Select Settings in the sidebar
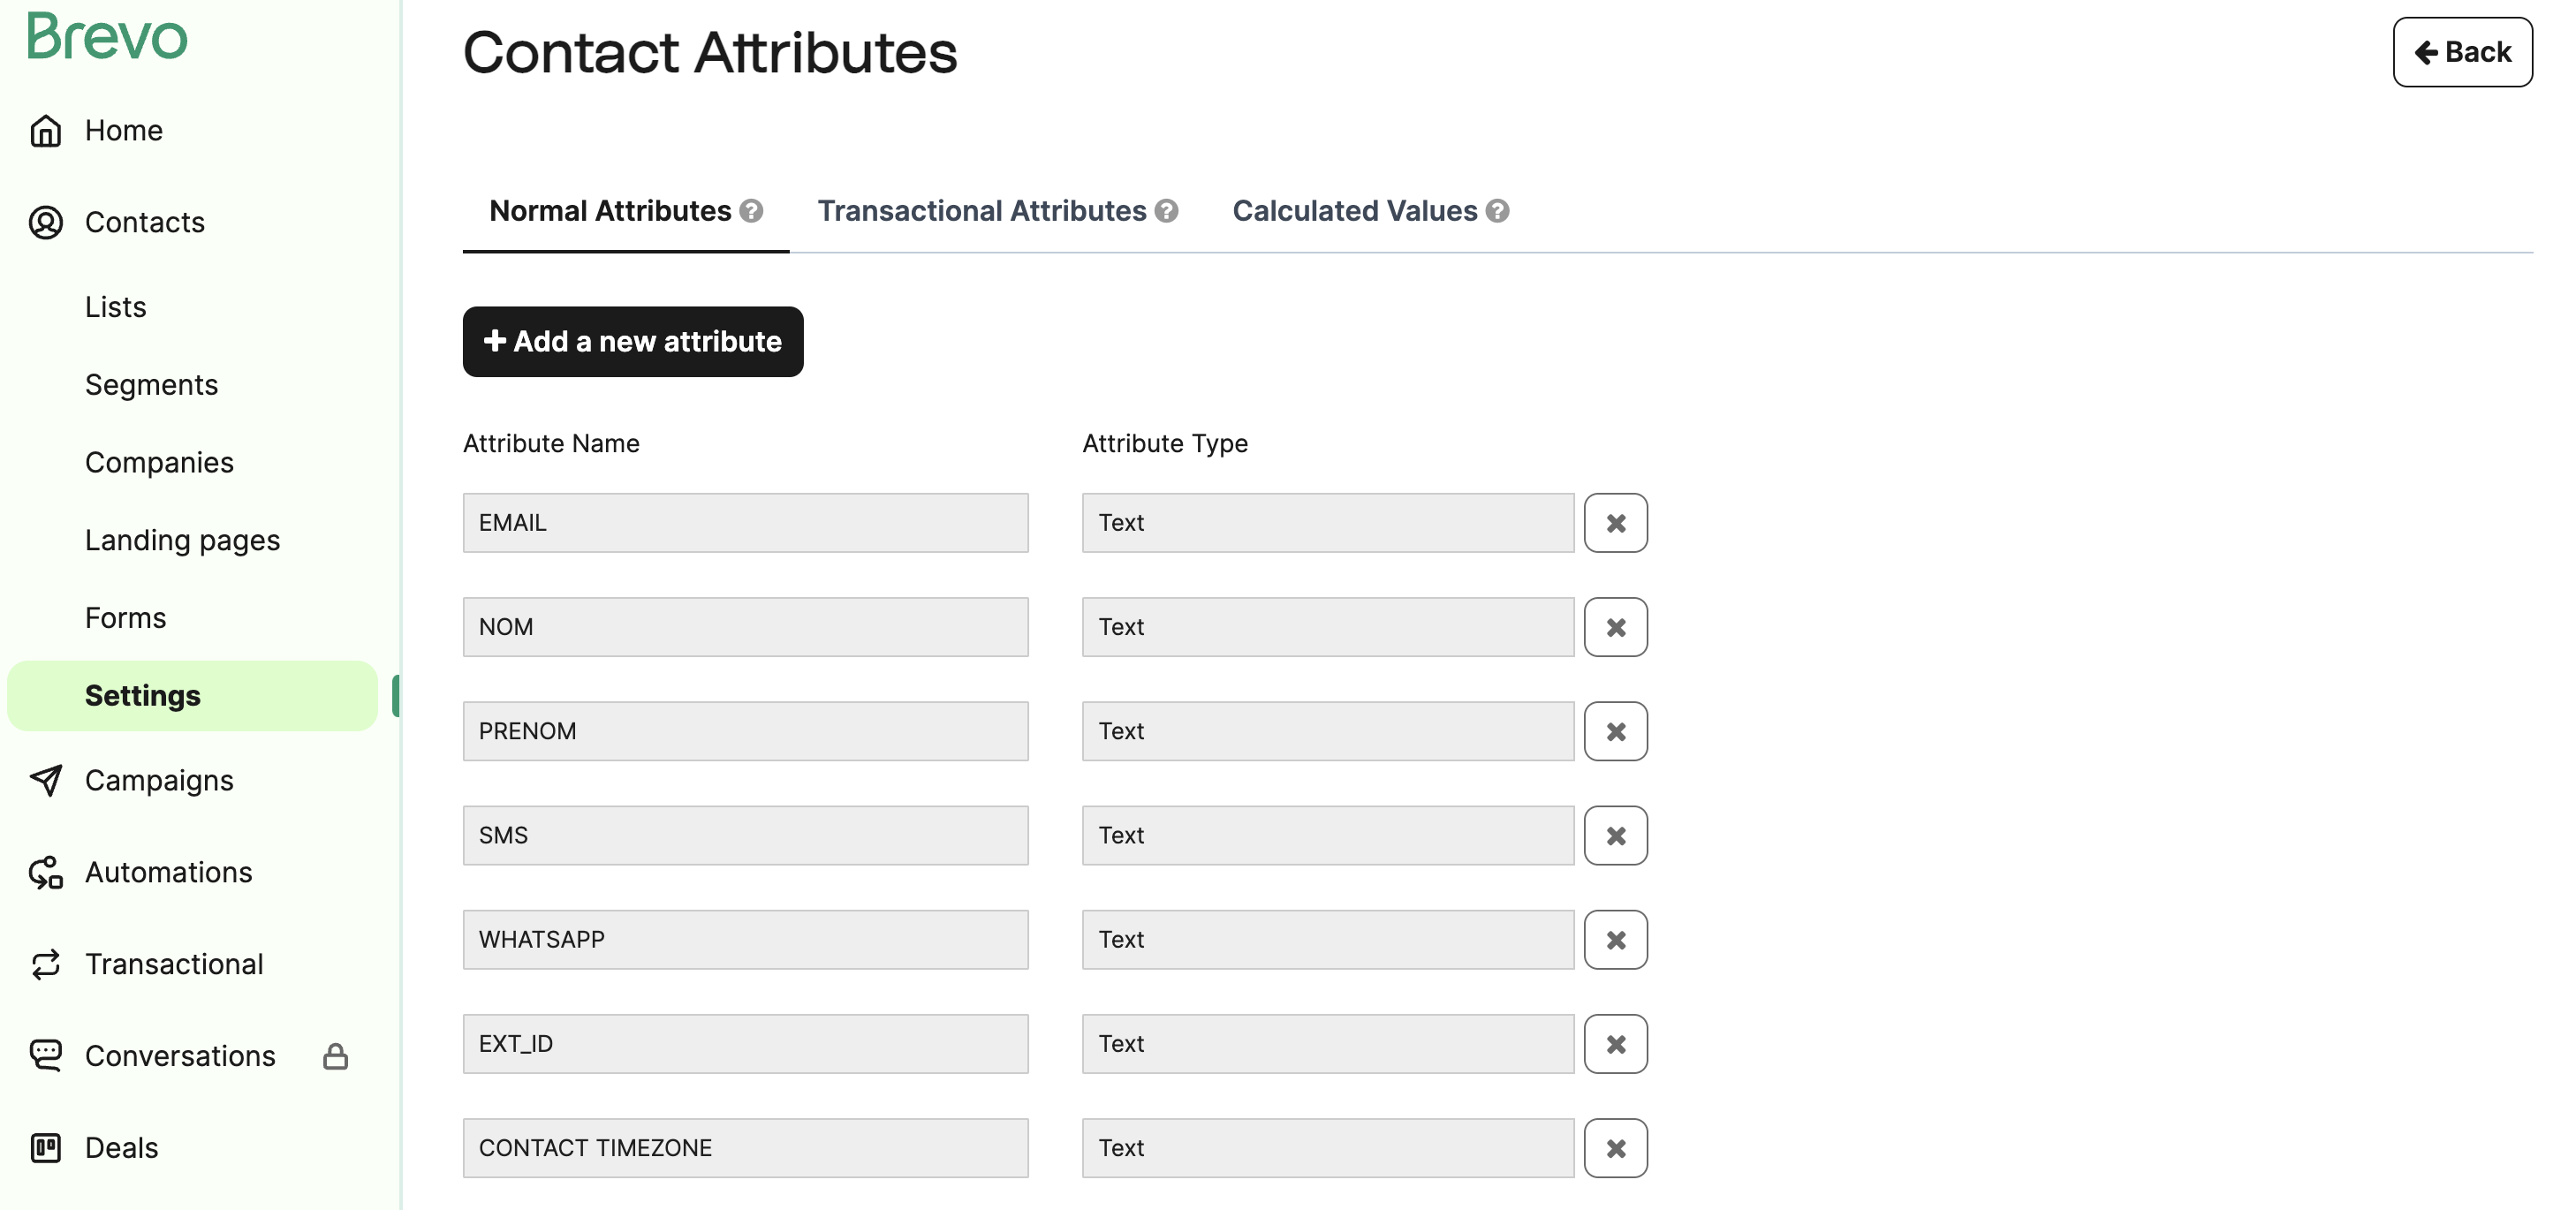The width and height of the screenshot is (2576, 1210). (192, 696)
